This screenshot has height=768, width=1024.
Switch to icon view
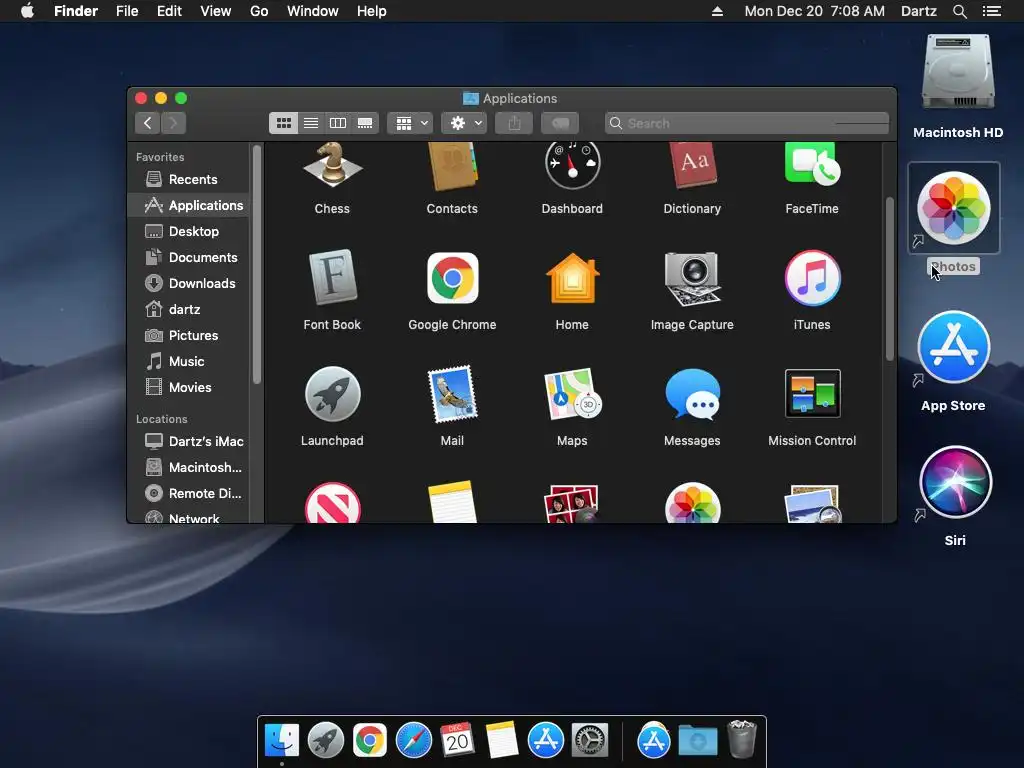point(283,123)
